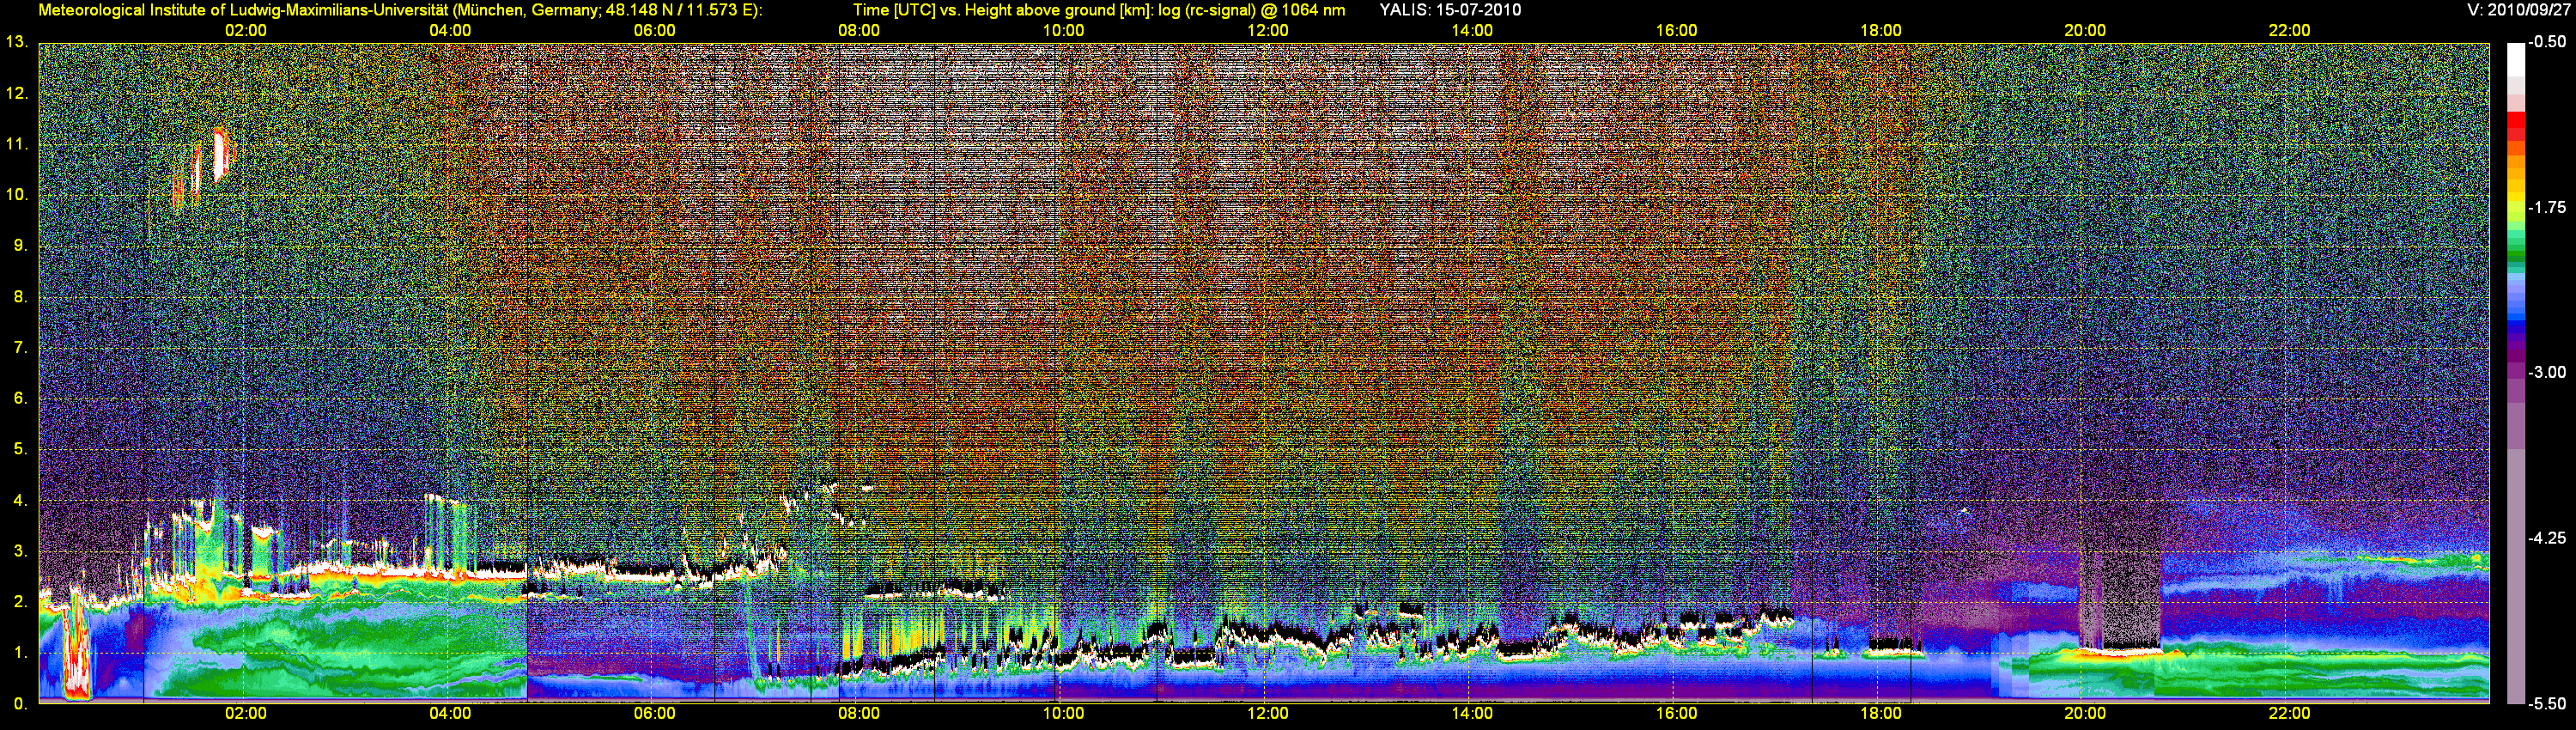Pick the 3. km height axis label

20,551
